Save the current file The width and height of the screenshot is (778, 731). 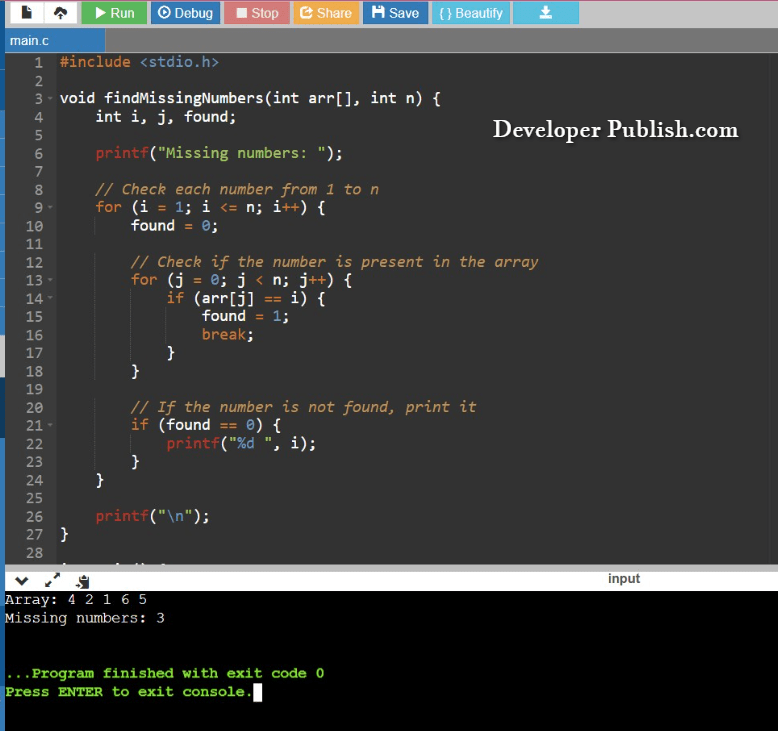click(x=395, y=13)
